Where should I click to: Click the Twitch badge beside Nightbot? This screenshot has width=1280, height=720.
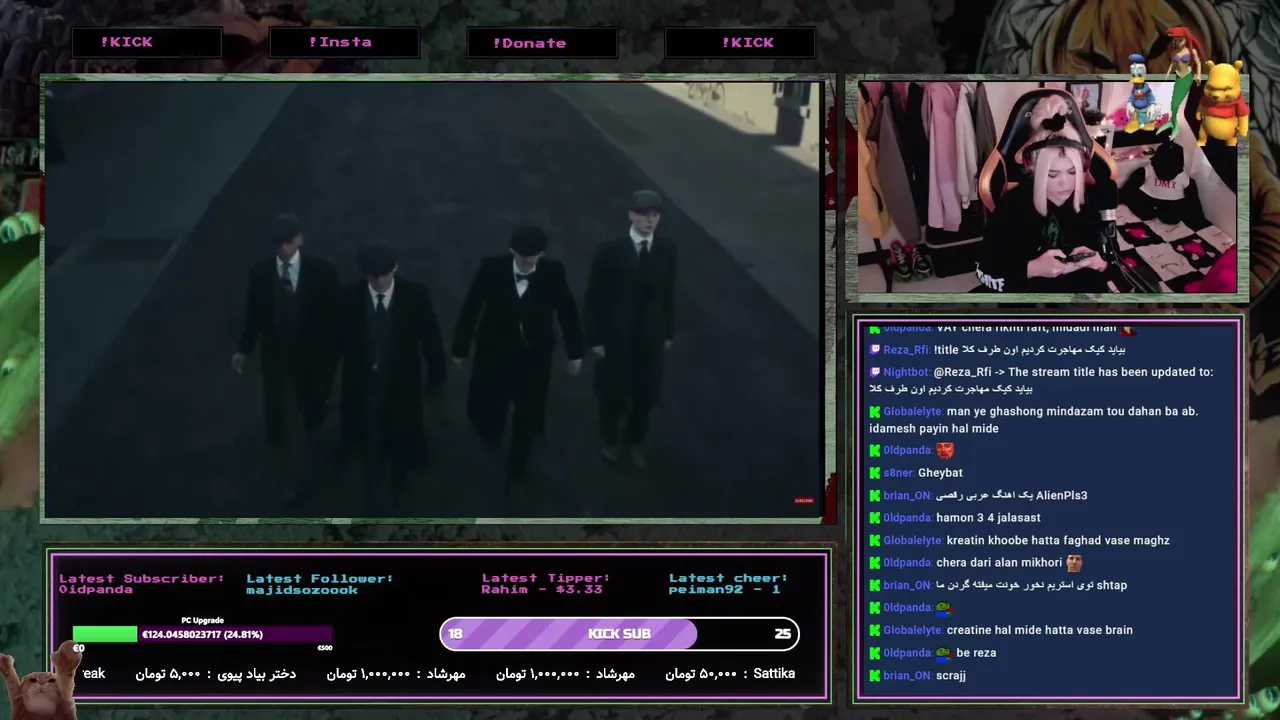pos(875,372)
